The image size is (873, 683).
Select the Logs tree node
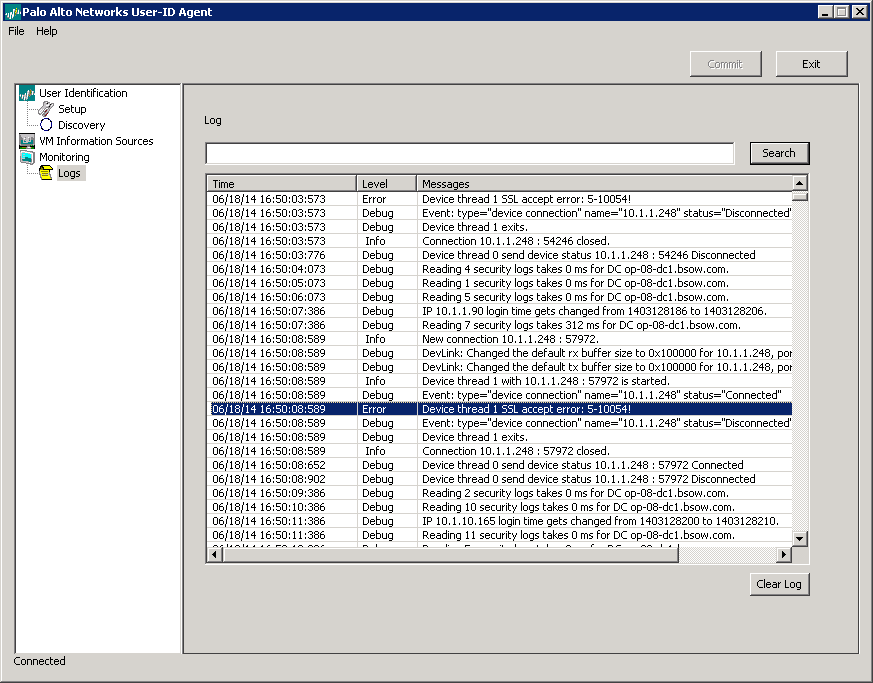click(x=70, y=173)
